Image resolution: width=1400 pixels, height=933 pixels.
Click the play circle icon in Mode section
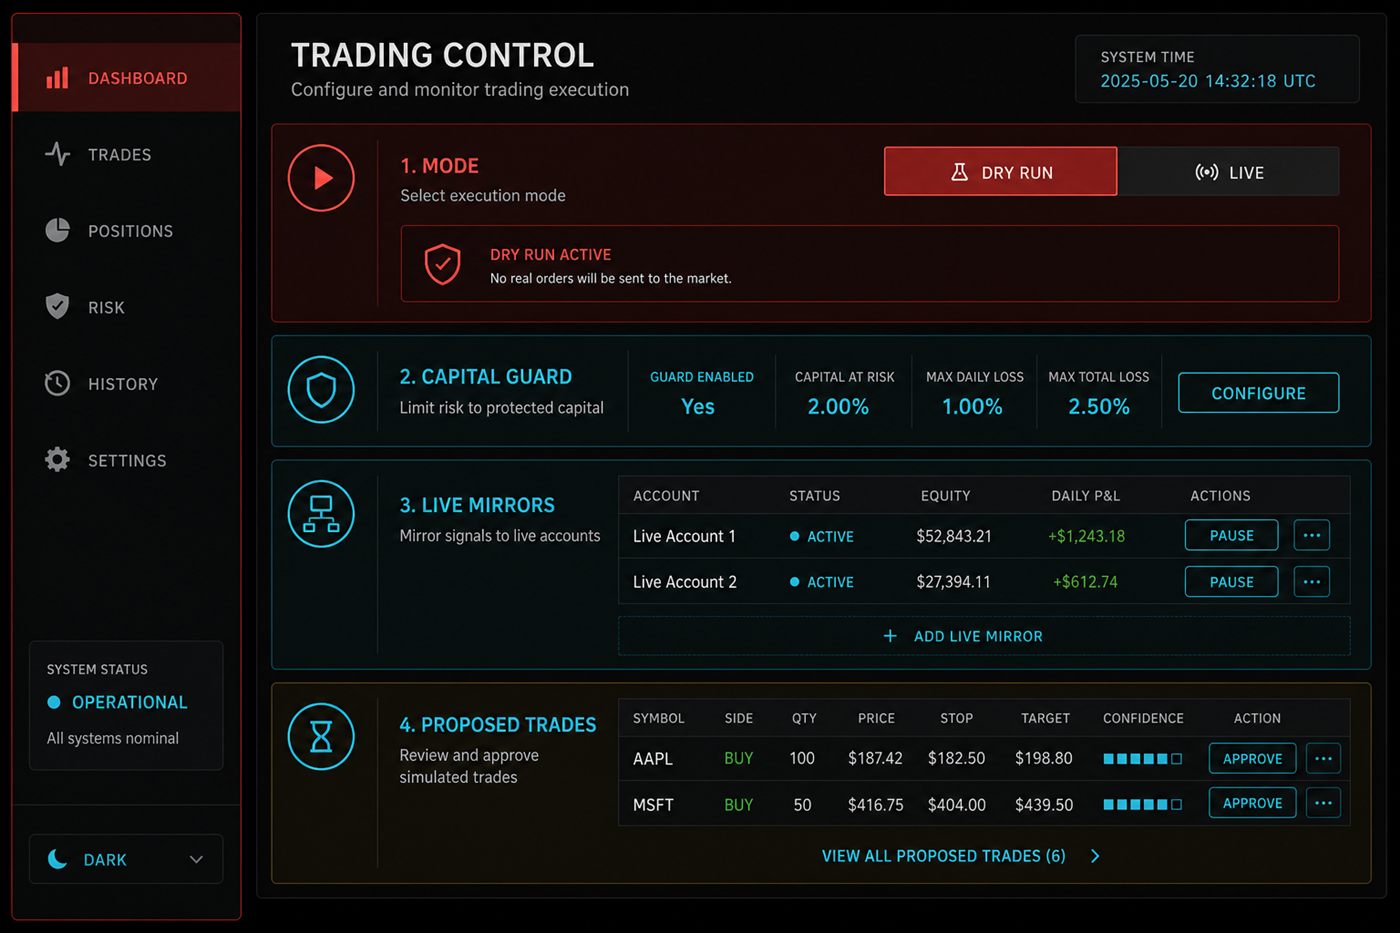click(321, 178)
